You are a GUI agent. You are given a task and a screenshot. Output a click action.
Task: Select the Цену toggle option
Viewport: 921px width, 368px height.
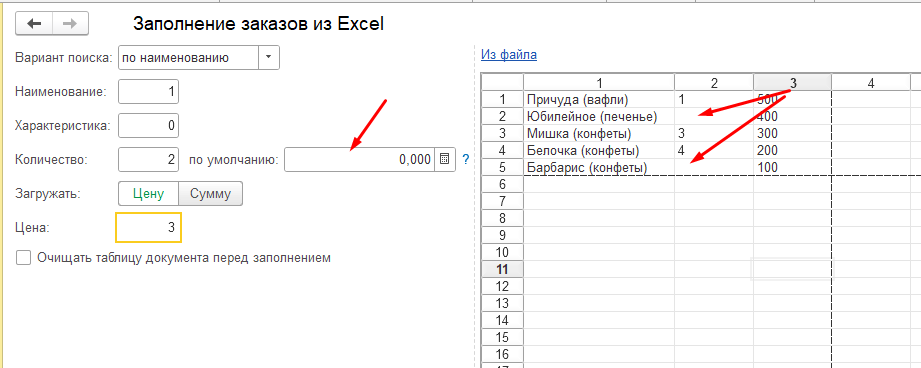click(x=148, y=193)
